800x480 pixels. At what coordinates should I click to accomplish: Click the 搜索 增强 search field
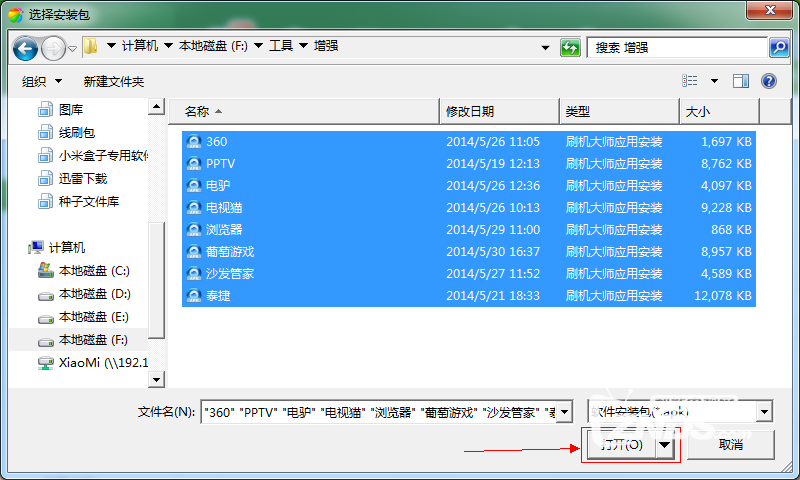[677, 48]
